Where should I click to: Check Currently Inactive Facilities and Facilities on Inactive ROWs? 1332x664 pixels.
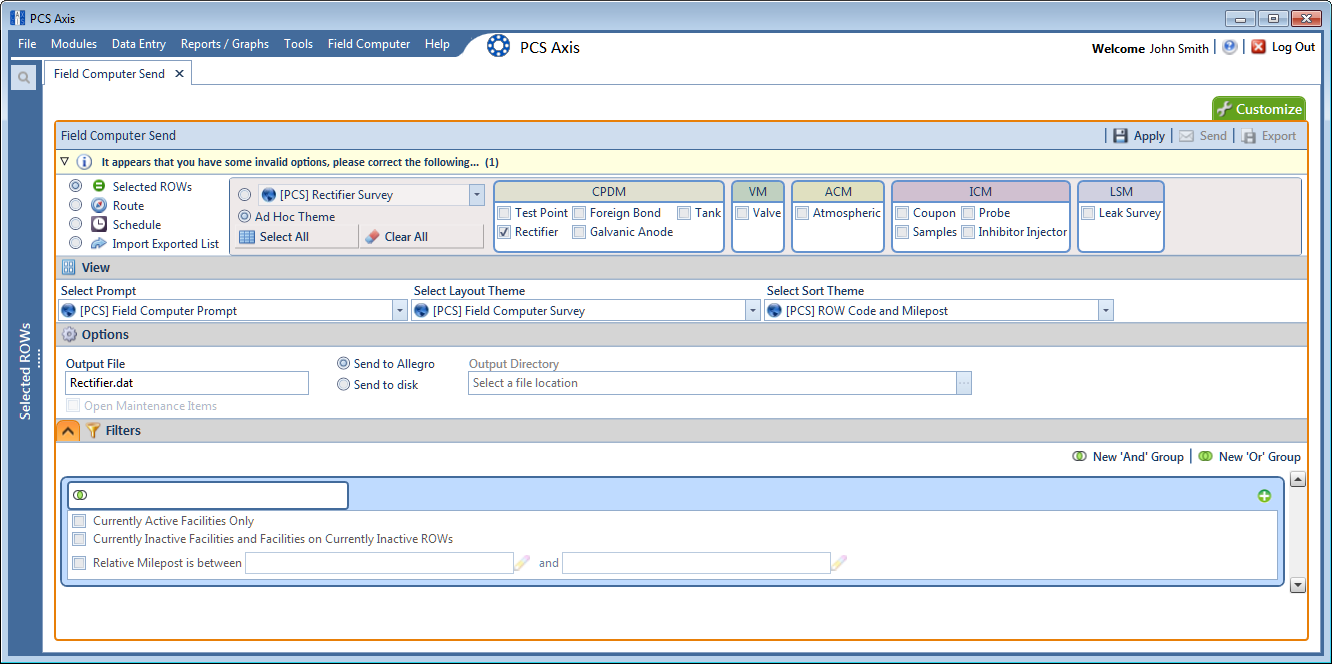pyautogui.click(x=79, y=539)
